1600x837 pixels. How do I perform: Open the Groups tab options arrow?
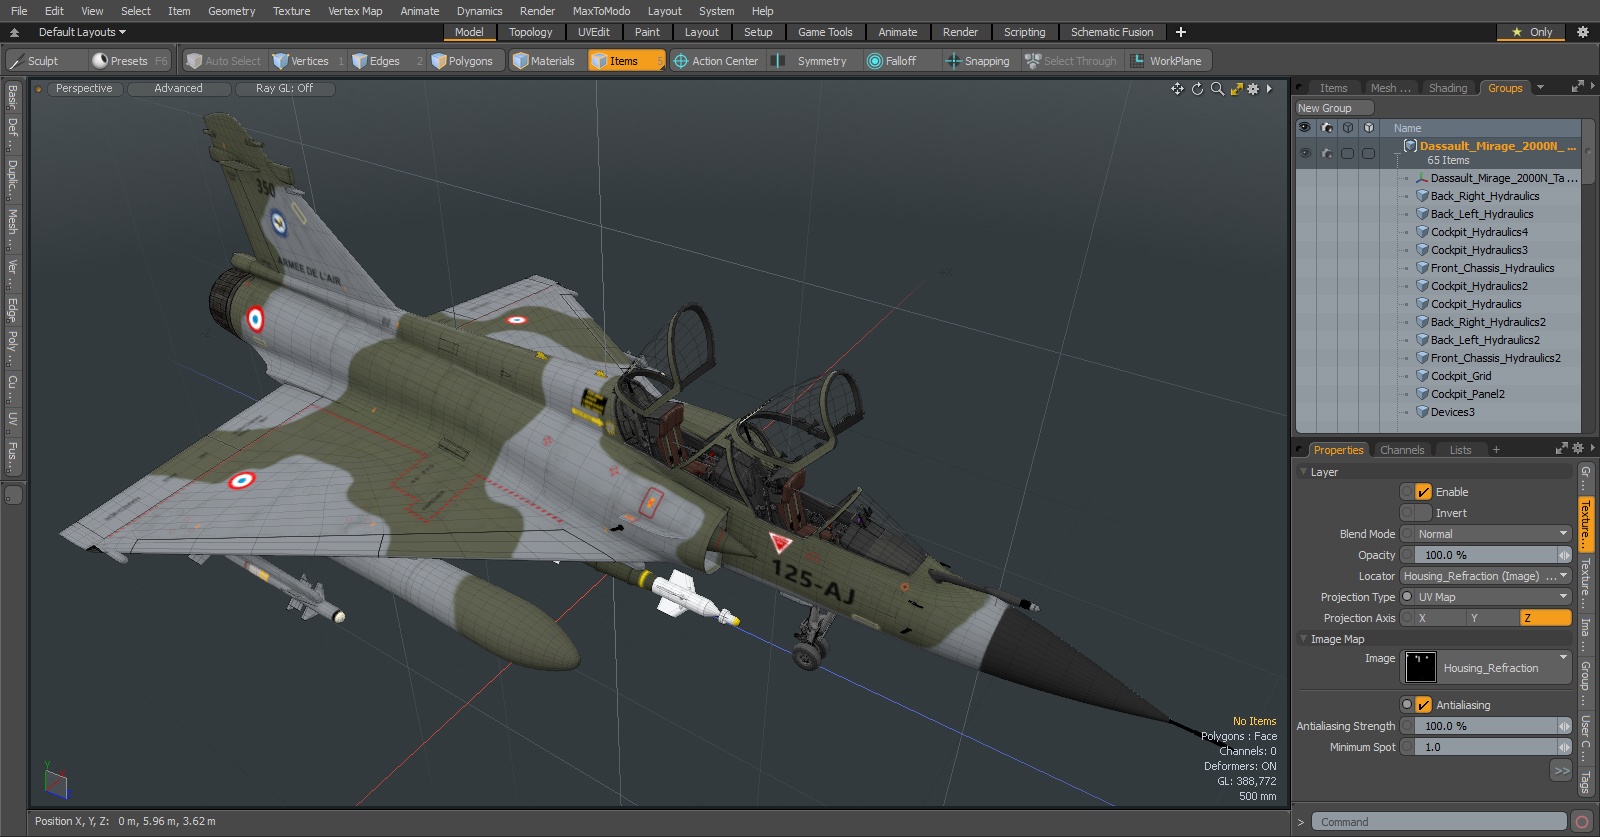coord(1540,88)
